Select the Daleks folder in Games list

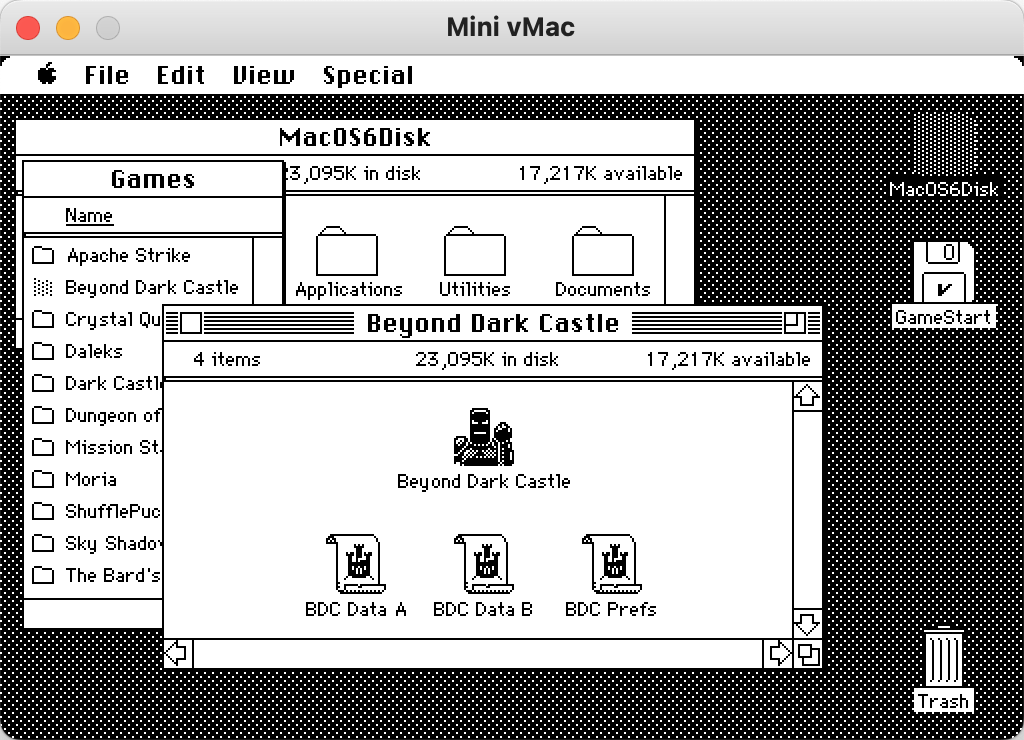[77, 351]
